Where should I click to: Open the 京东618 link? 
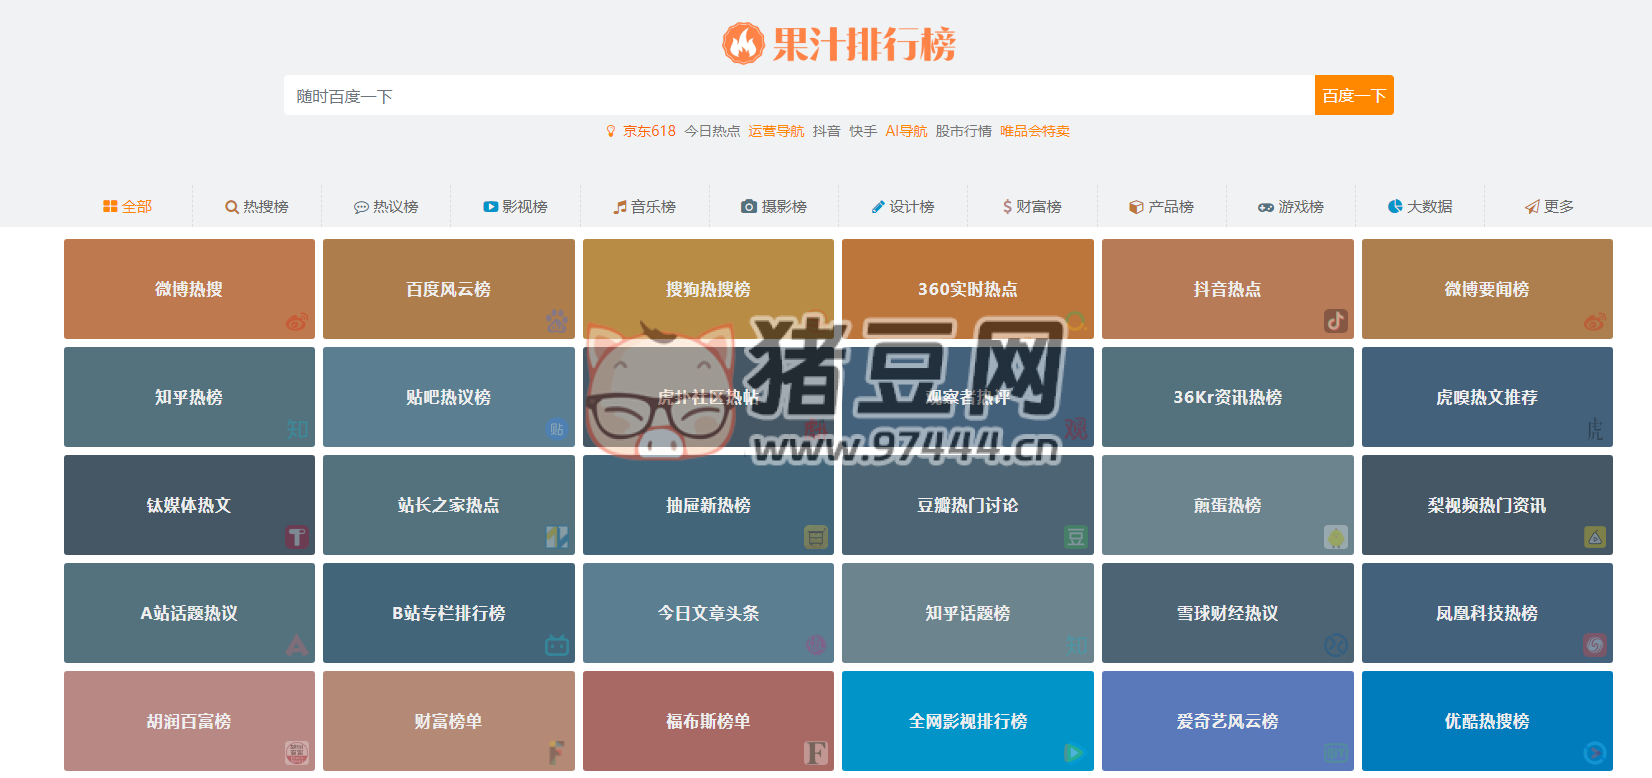pos(650,131)
